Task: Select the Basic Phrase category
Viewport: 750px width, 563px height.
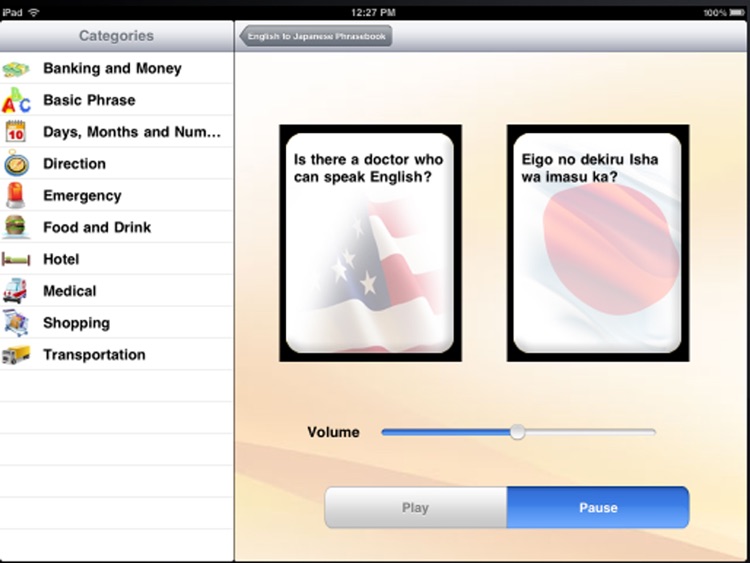Action: (117, 100)
